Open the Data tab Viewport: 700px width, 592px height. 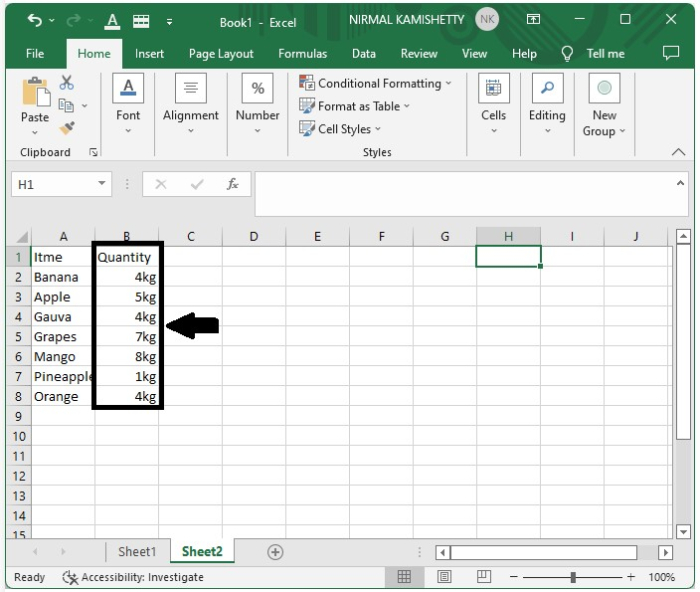tap(363, 54)
